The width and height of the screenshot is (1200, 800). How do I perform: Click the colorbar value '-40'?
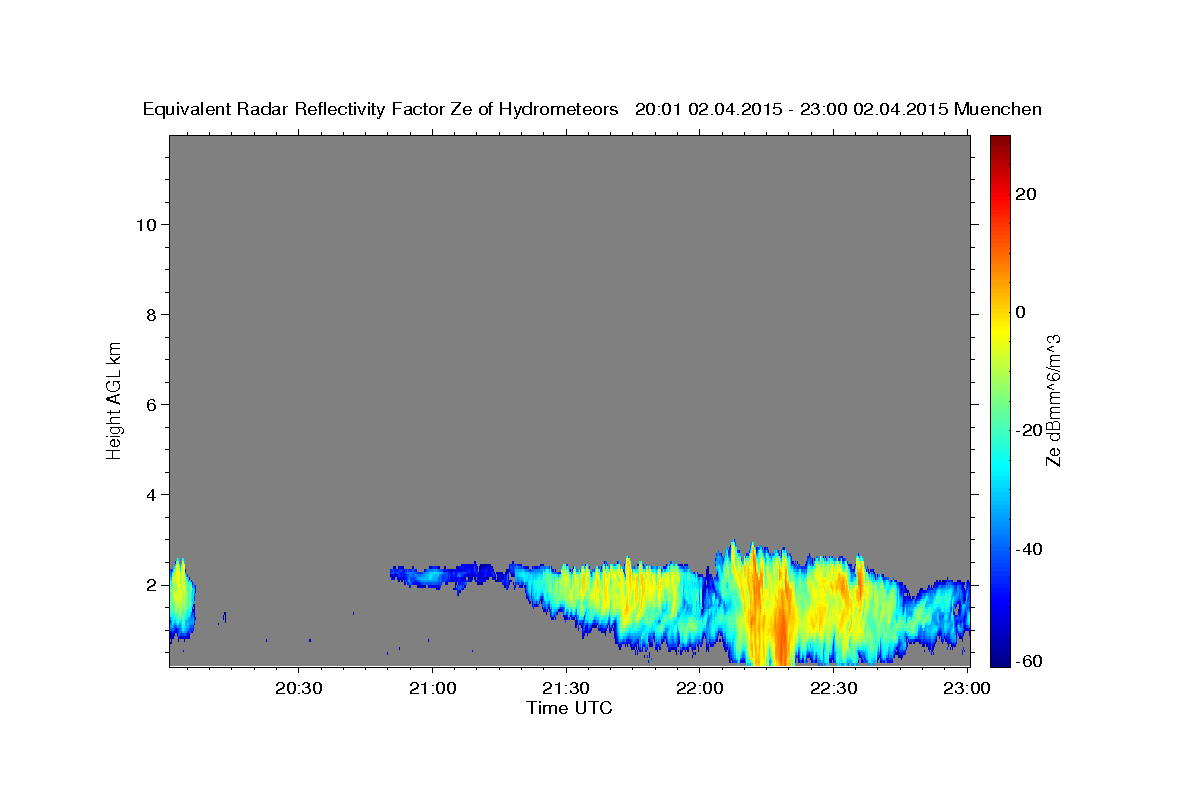[x=1029, y=549]
